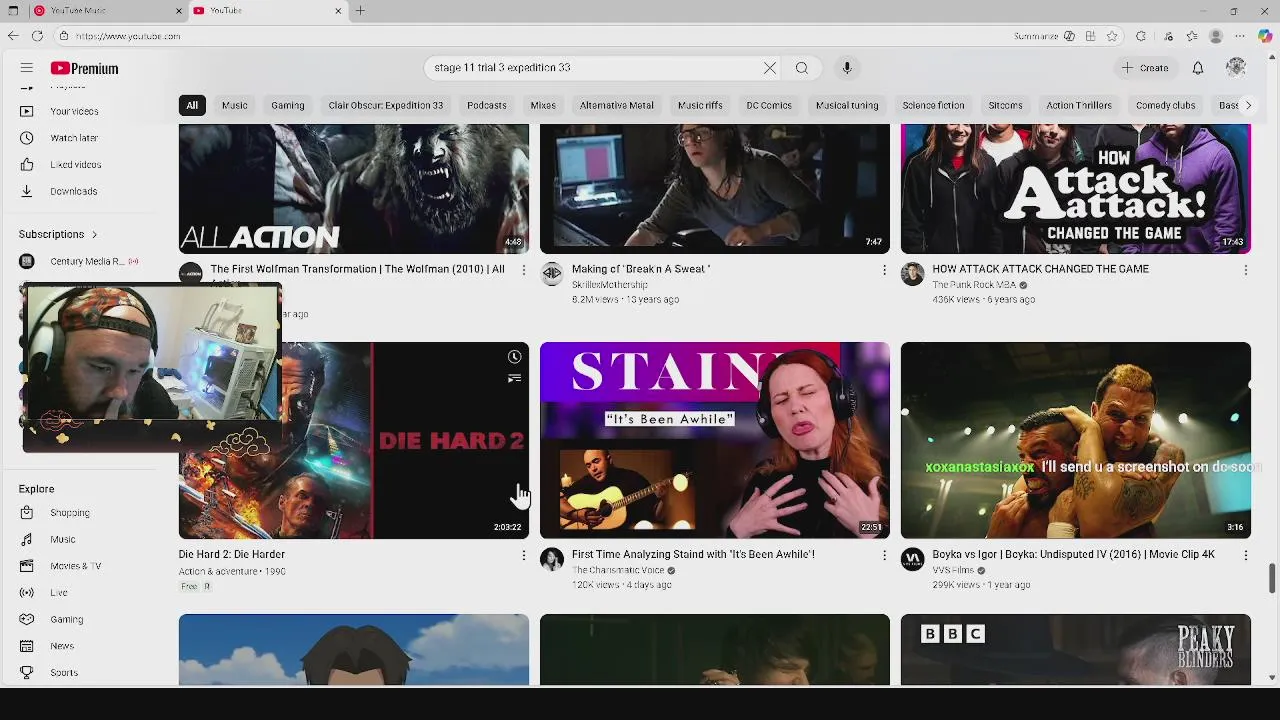
Task: Open more options for HOW ATTACK ATTACK video
Action: (1245, 270)
